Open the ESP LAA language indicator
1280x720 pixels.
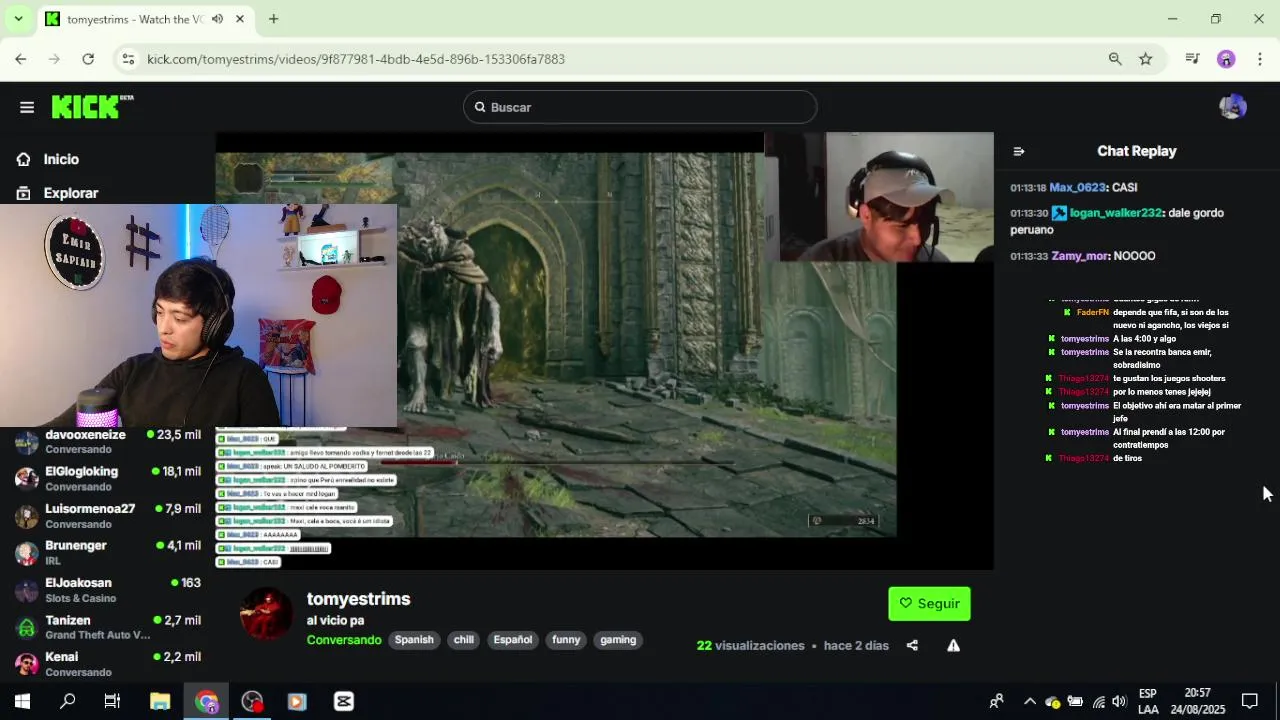[1148, 701]
